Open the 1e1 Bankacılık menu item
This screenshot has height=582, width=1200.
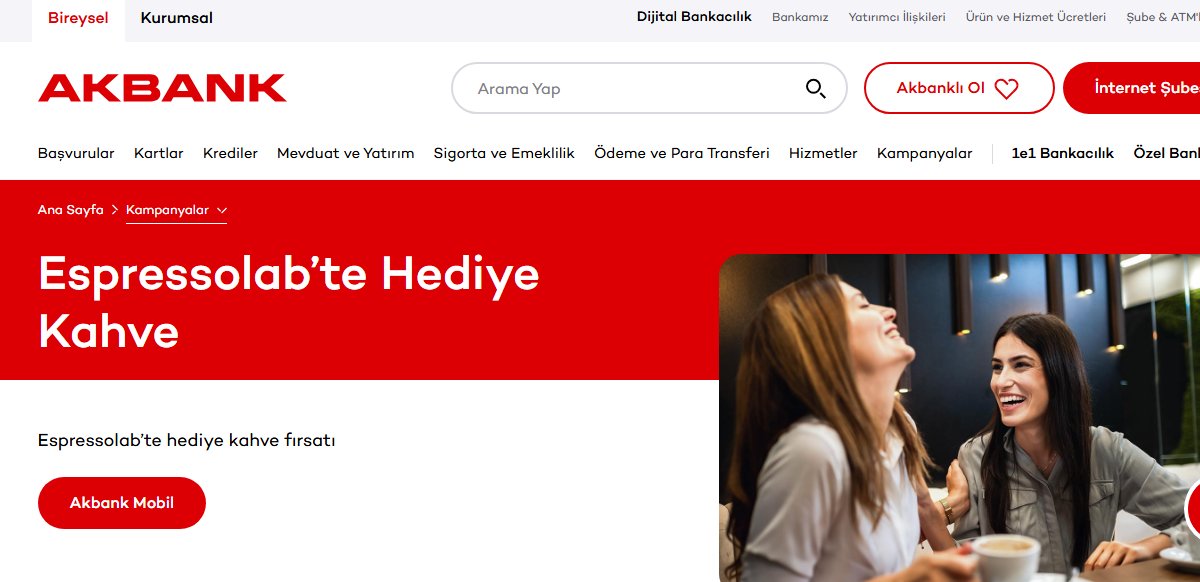1062,153
